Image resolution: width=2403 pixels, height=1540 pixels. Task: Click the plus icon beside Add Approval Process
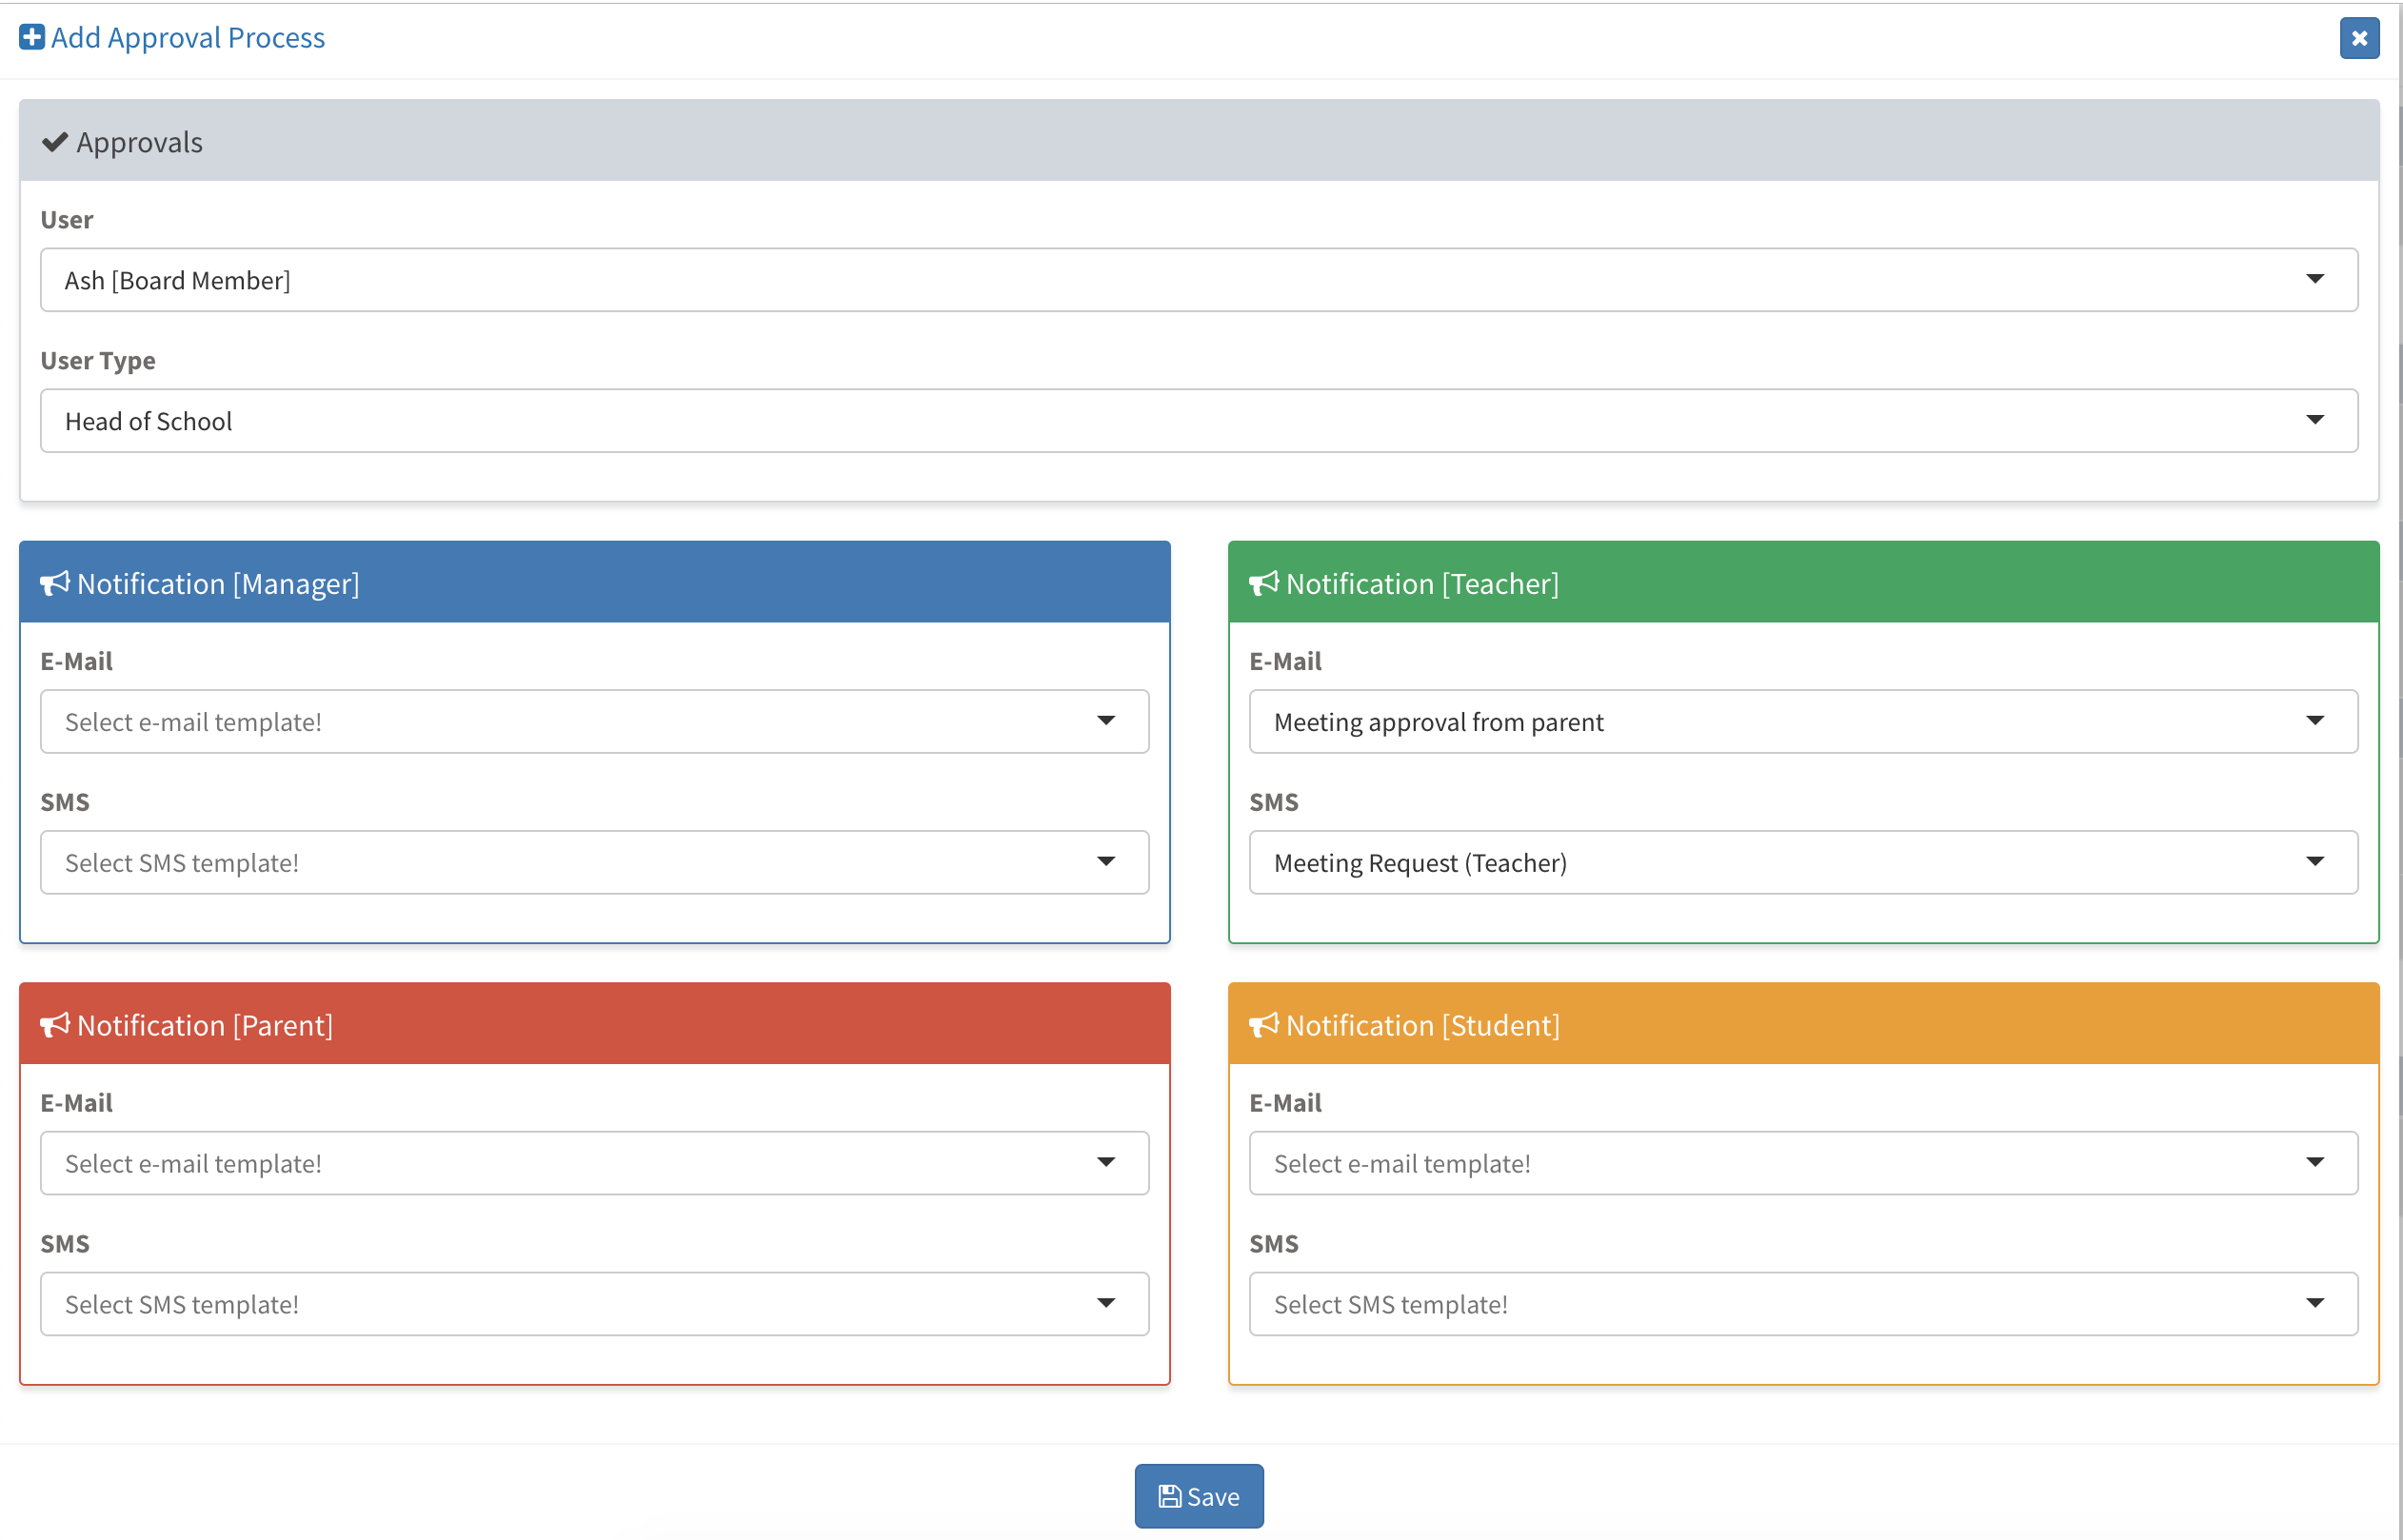[x=32, y=38]
